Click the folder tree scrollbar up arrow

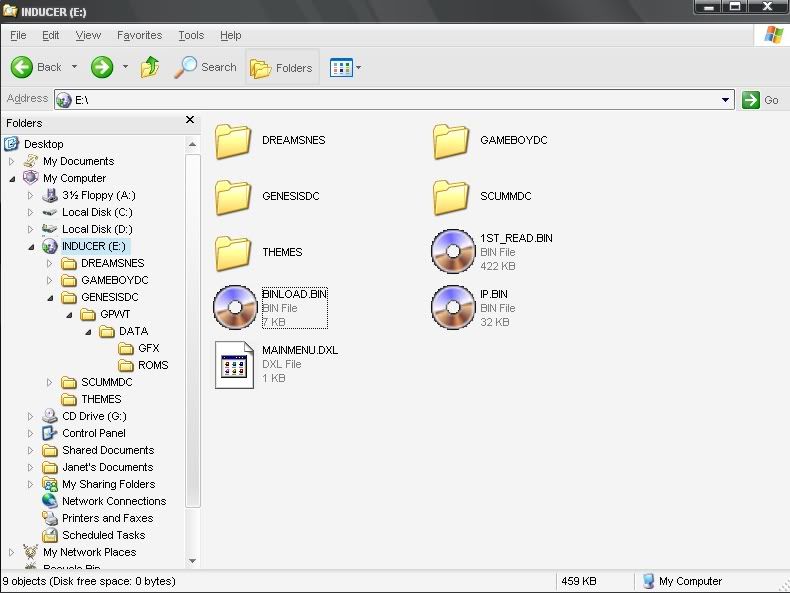coord(192,145)
